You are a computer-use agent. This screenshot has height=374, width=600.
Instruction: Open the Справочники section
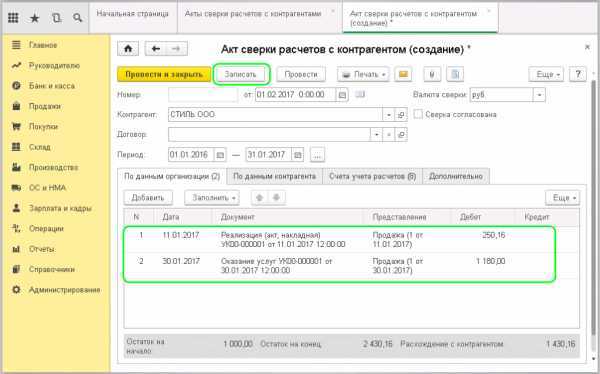[52, 269]
